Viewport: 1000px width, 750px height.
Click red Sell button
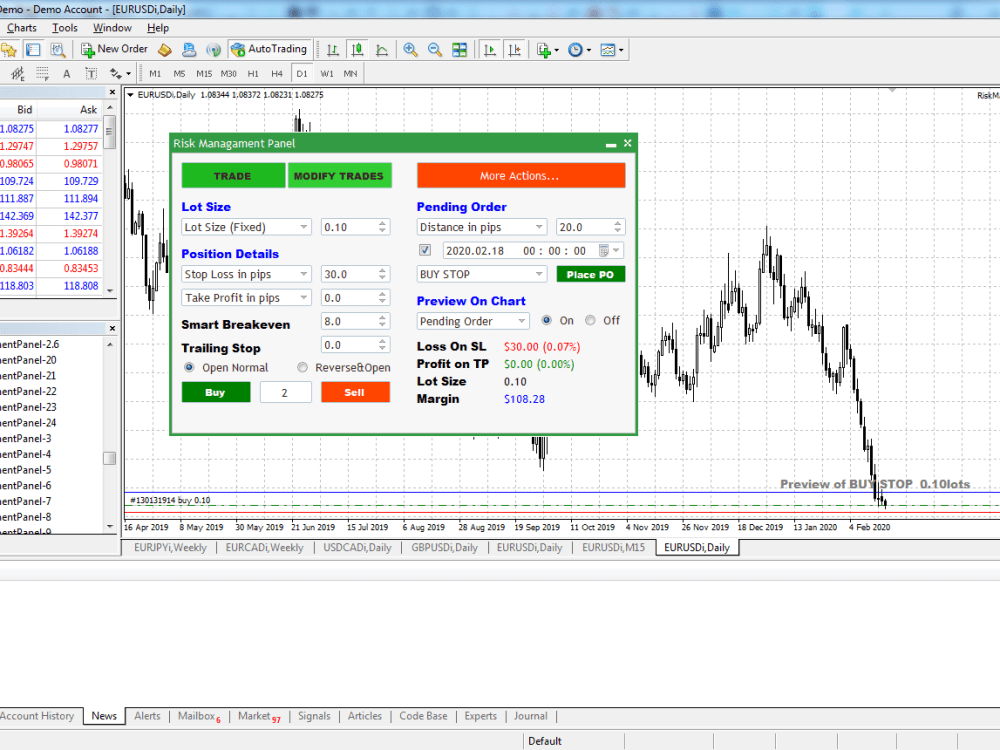[x=355, y=392]
